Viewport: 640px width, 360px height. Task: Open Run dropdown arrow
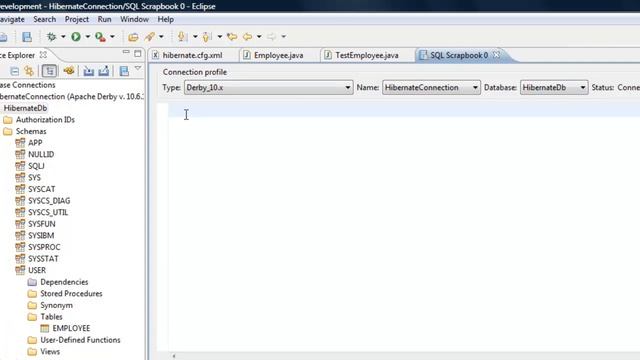pyautogui.click(x=87, y=37)
